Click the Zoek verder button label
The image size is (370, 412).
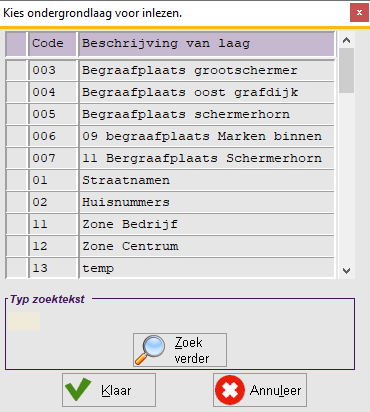(x=192, y=350)
